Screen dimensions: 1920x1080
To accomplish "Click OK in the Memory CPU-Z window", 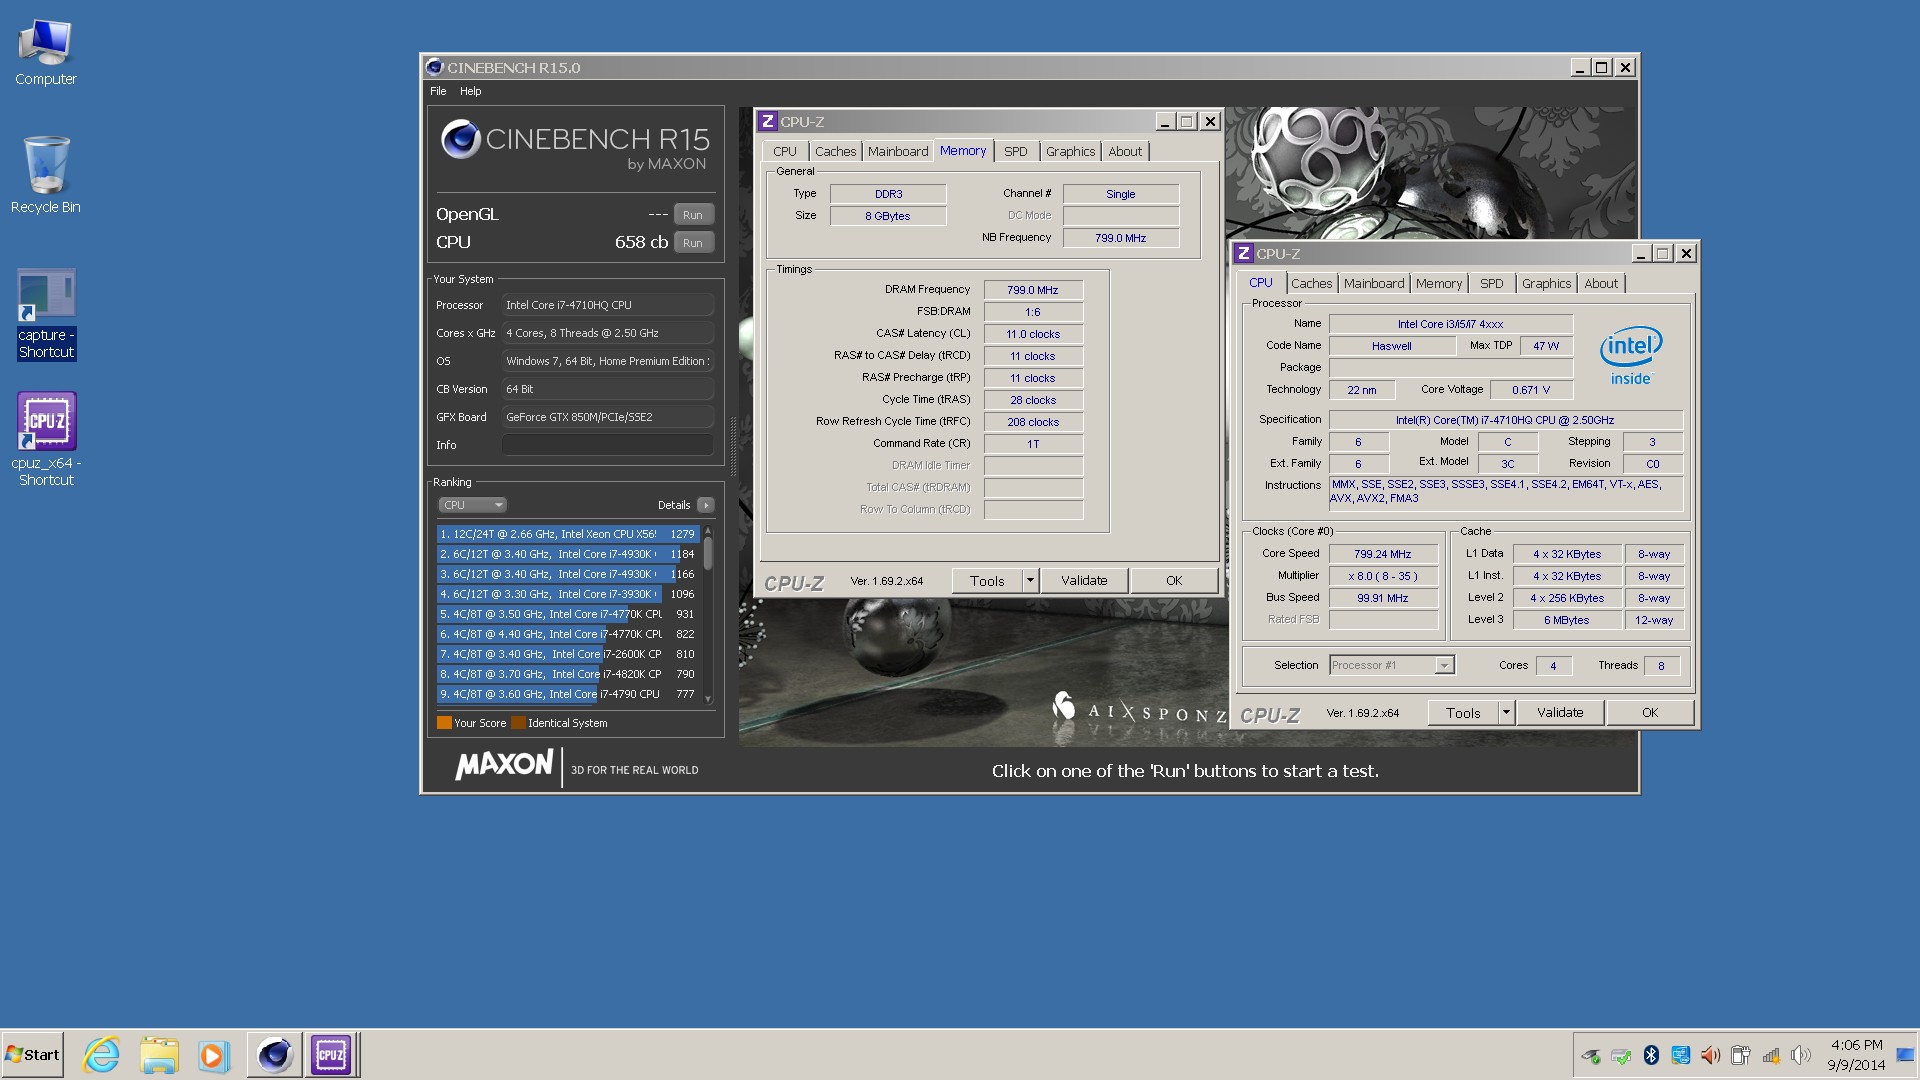I will 1174,580.
